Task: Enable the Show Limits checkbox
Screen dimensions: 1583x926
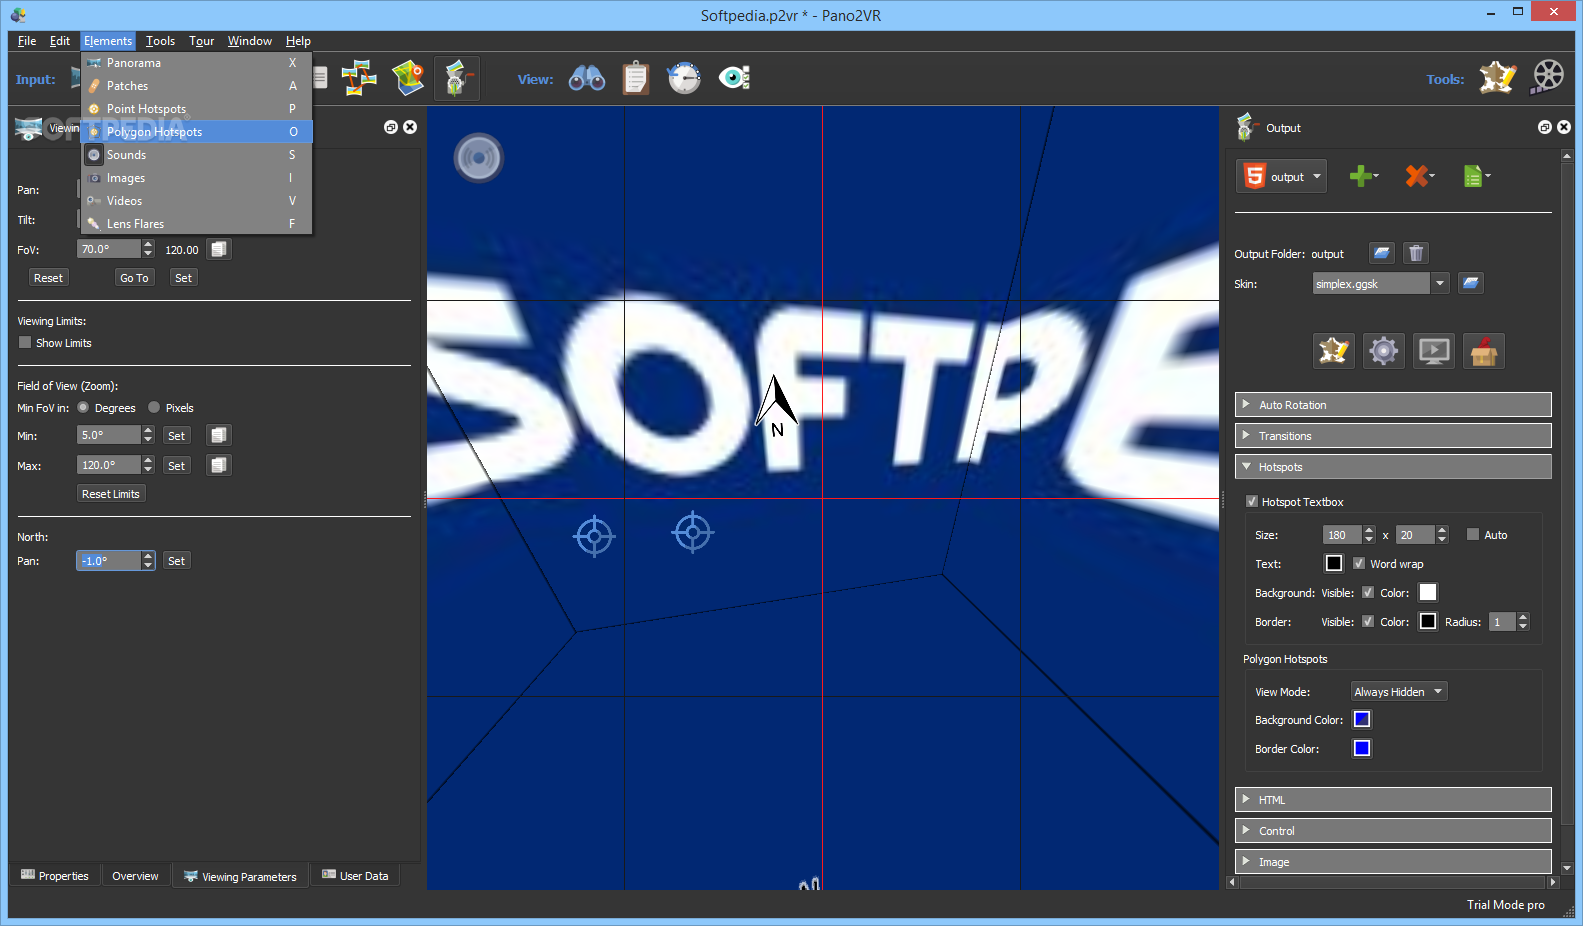Action: pos(25,342)
